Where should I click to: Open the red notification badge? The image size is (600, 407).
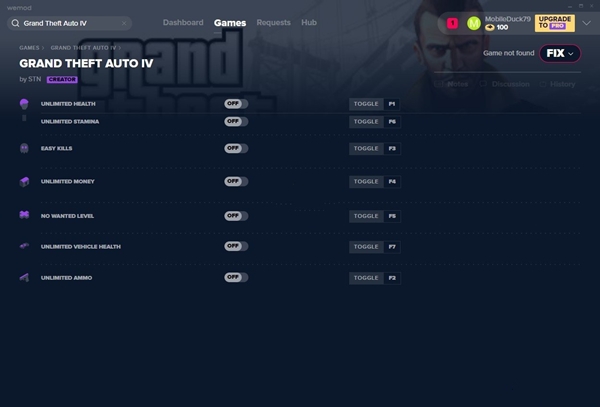point(452,23)
